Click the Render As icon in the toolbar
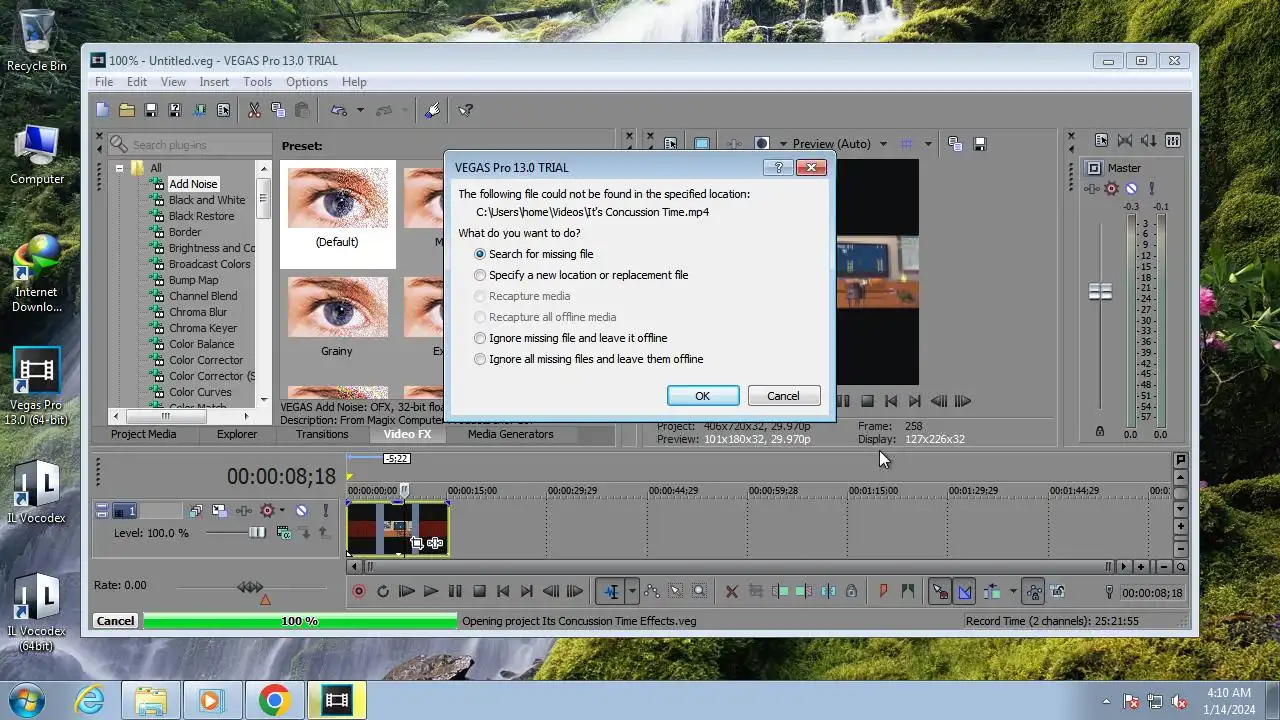This screenshot has width=1280, height=720. pos(199,110)
